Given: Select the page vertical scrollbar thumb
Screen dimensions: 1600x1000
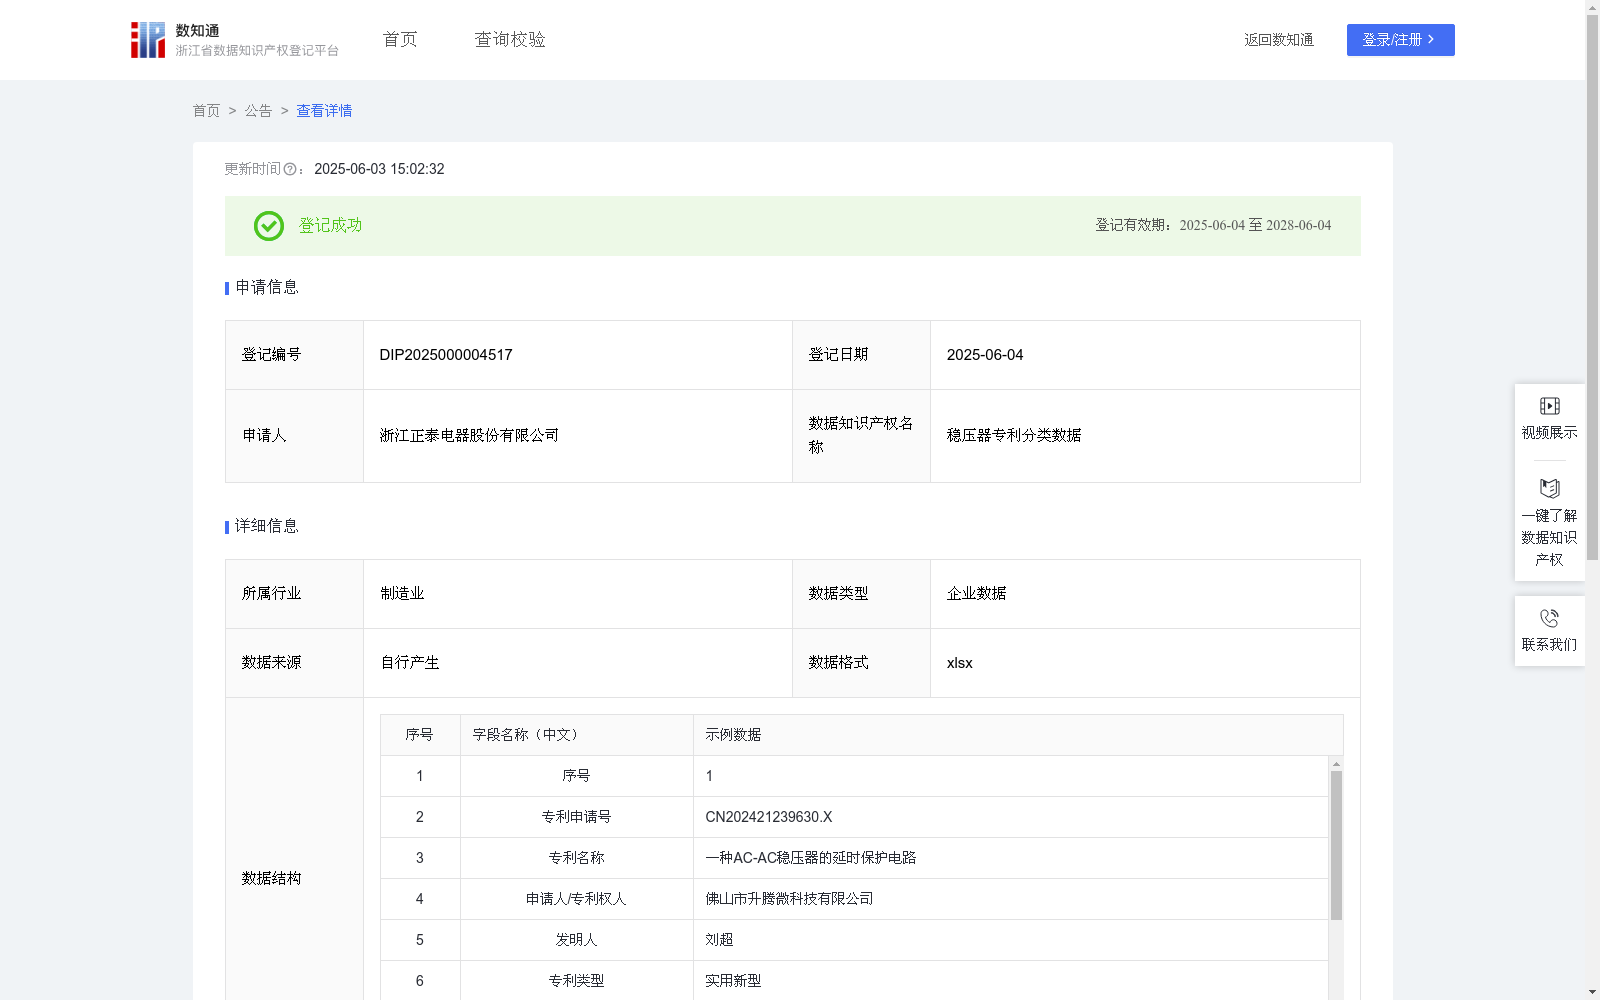Looking at the screenshot, I should [x=1592, y=288].
